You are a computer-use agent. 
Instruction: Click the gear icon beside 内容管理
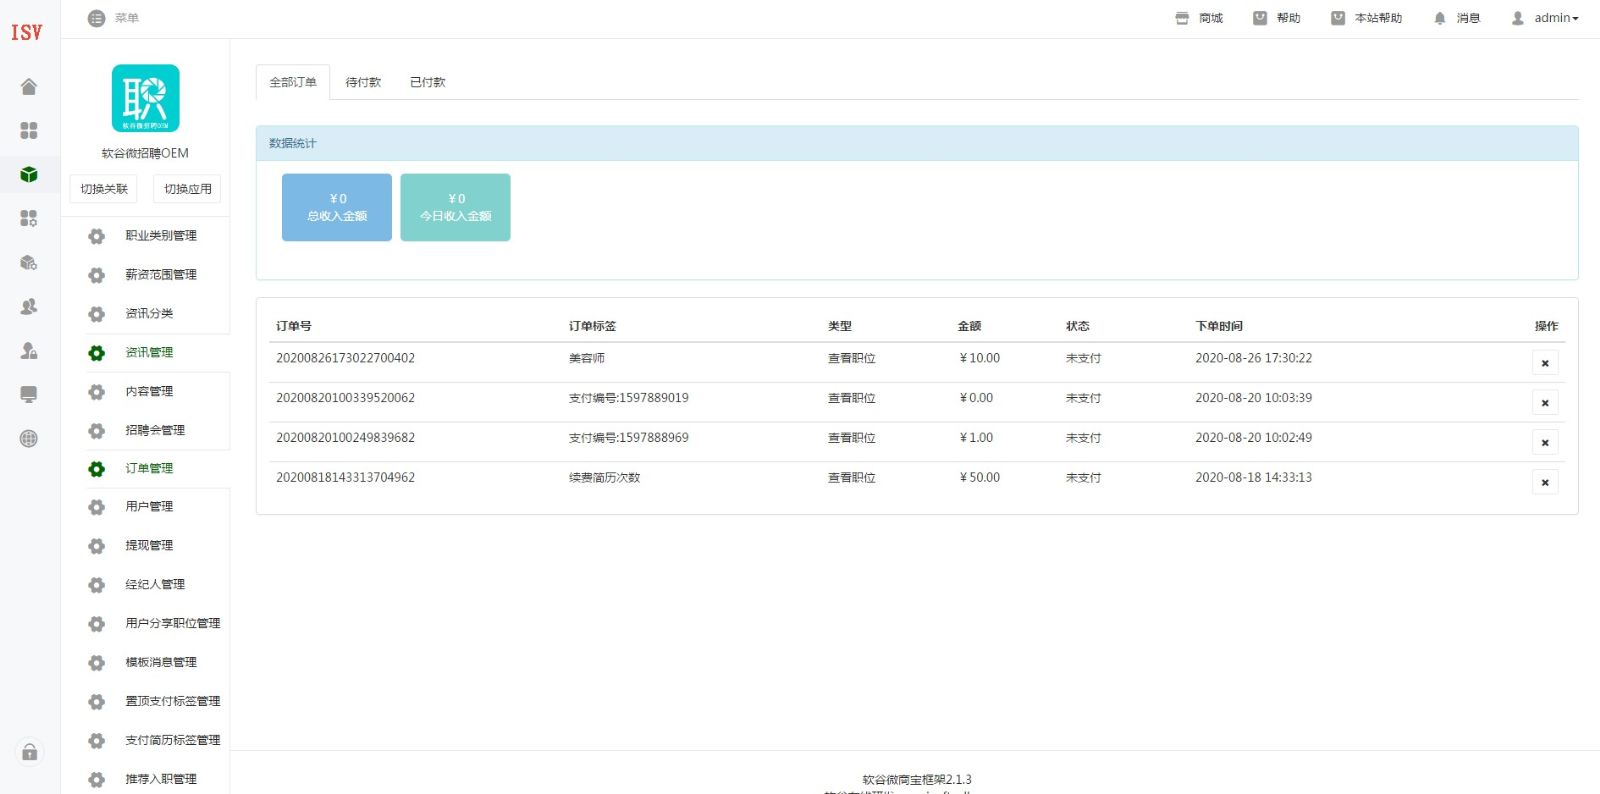(x=96, y=392)
